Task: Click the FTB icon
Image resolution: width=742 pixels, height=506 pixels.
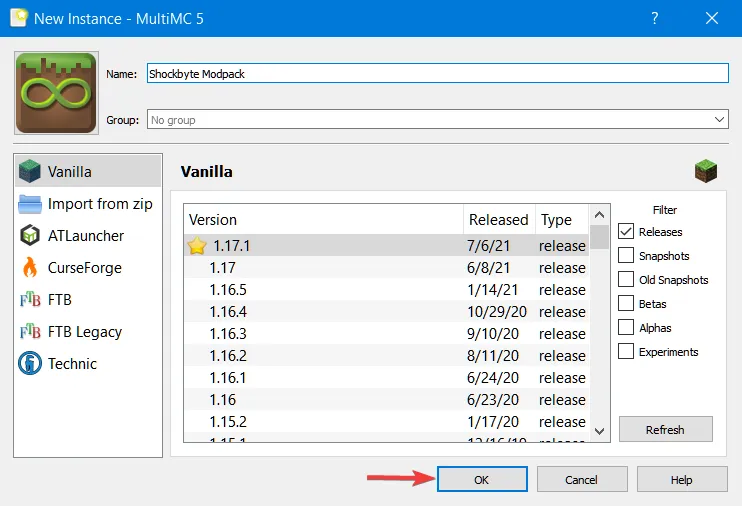Action: [30, 300]
